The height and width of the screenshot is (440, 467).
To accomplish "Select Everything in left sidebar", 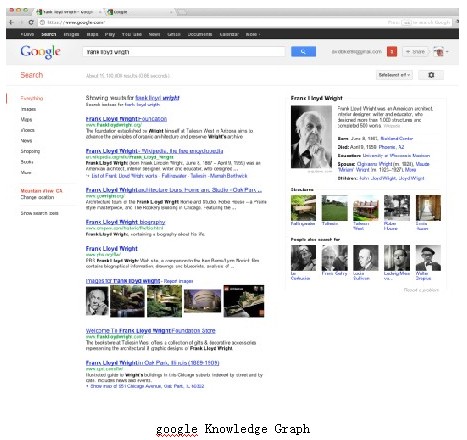I will click(32, 98).
